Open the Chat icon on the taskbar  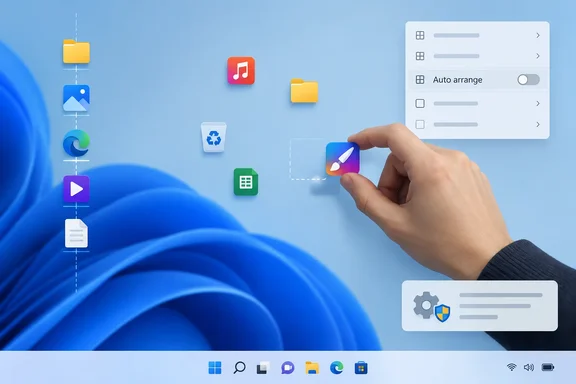coord(288,367)
